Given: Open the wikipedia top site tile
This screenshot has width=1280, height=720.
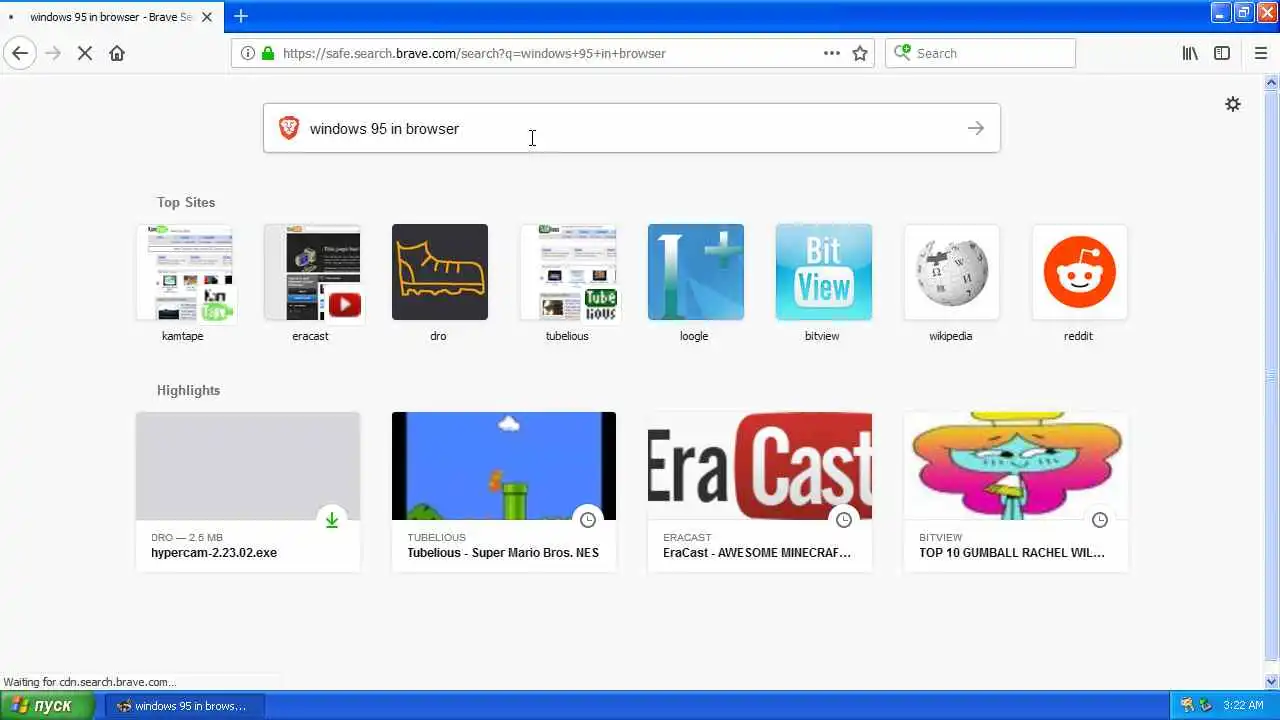Looking at the screenshot, I should [x=952, y=272].
